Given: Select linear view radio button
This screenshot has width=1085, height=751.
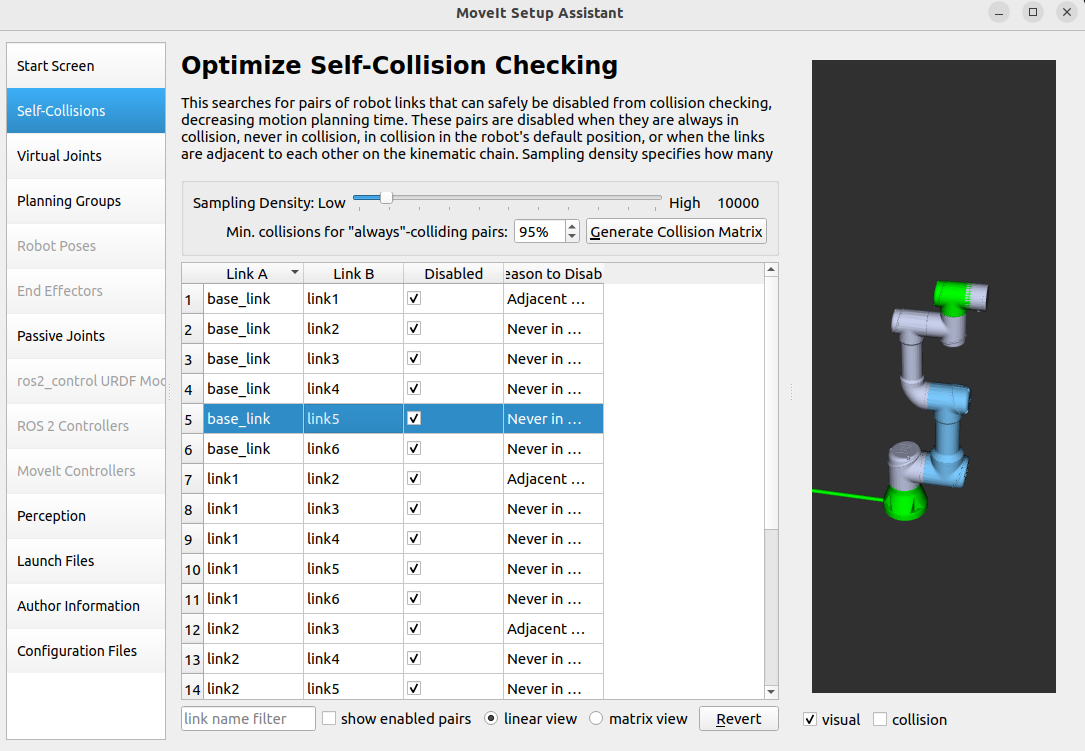Looking at the screenshot, I should click(491, 718).
